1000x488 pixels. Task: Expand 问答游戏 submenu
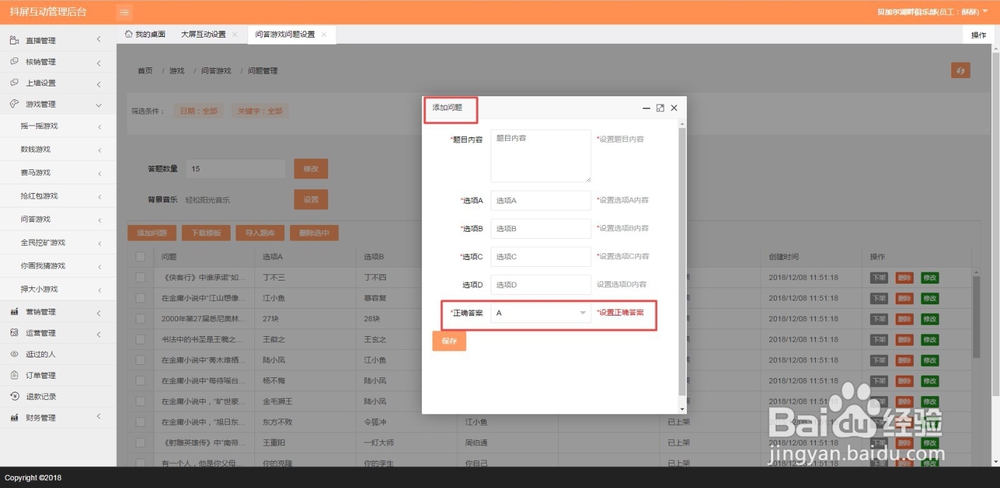click(100, 220)
